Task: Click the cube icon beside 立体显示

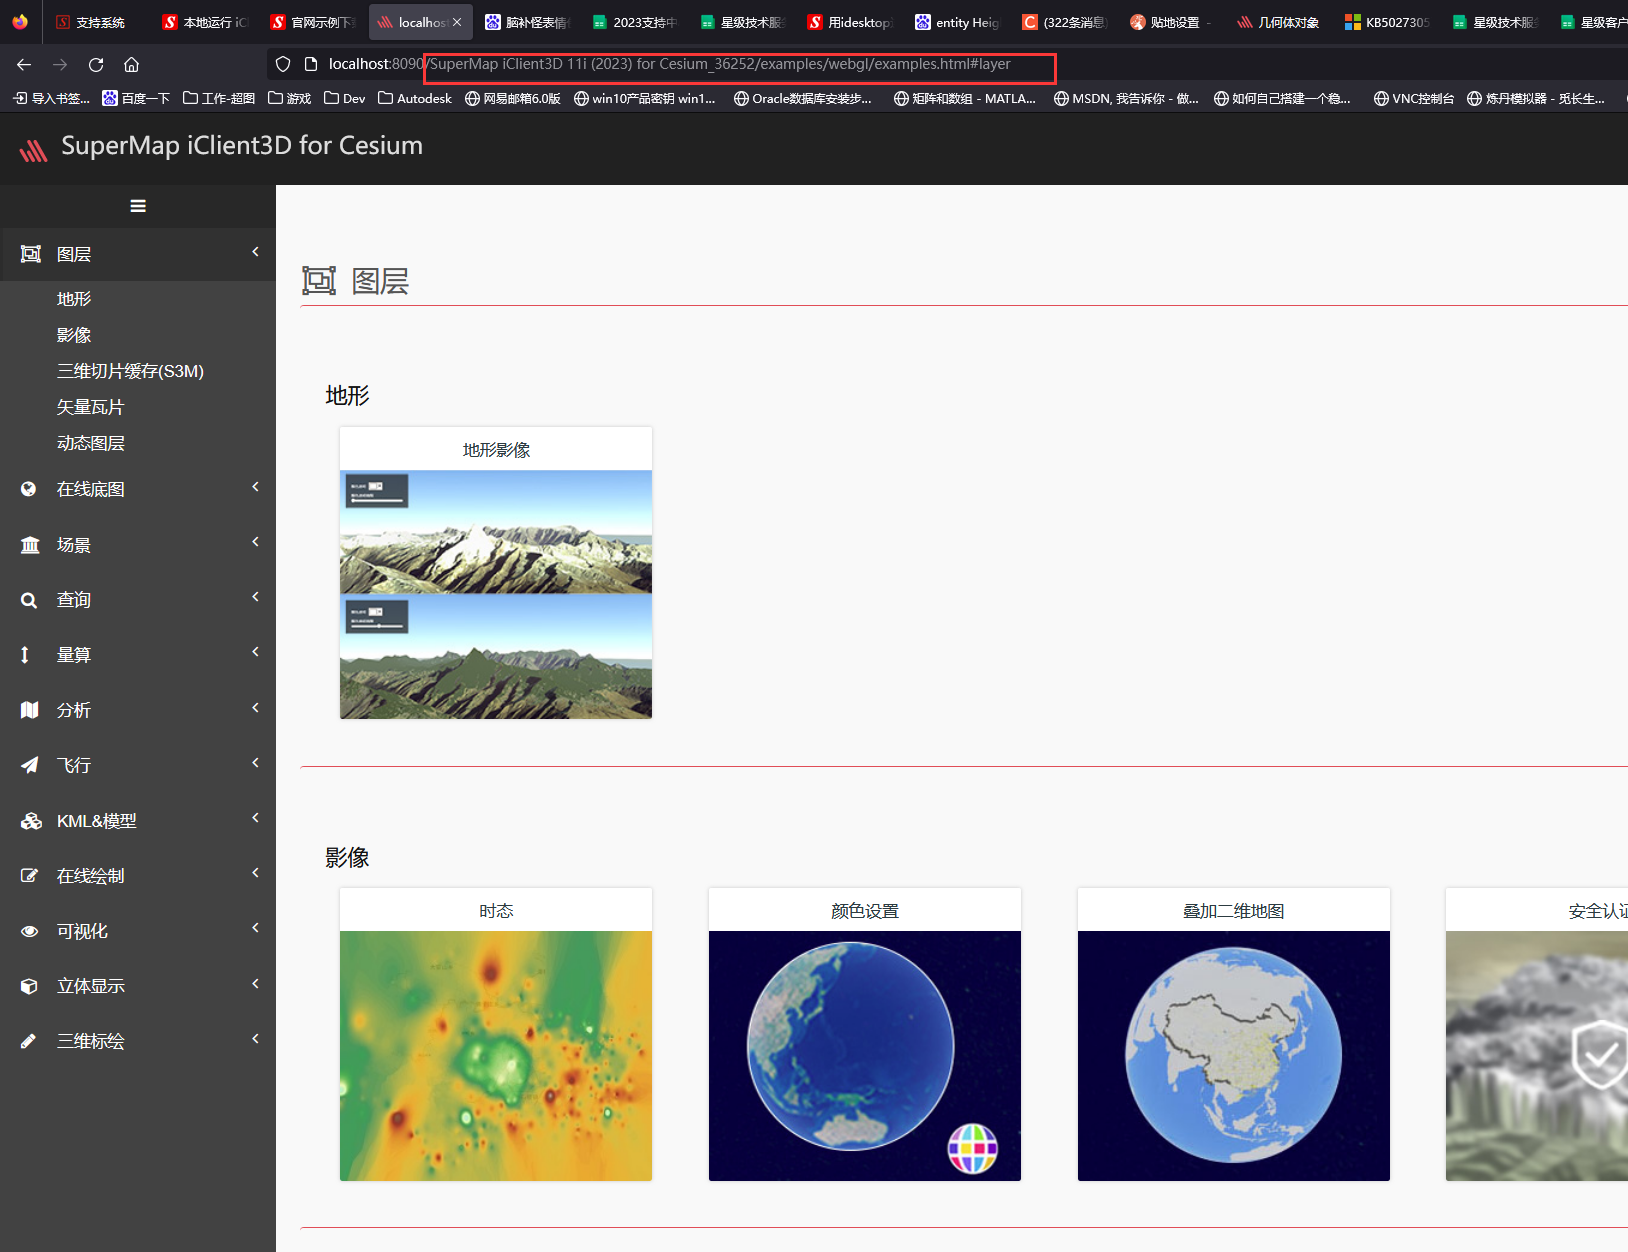Action: click(29, 986)
